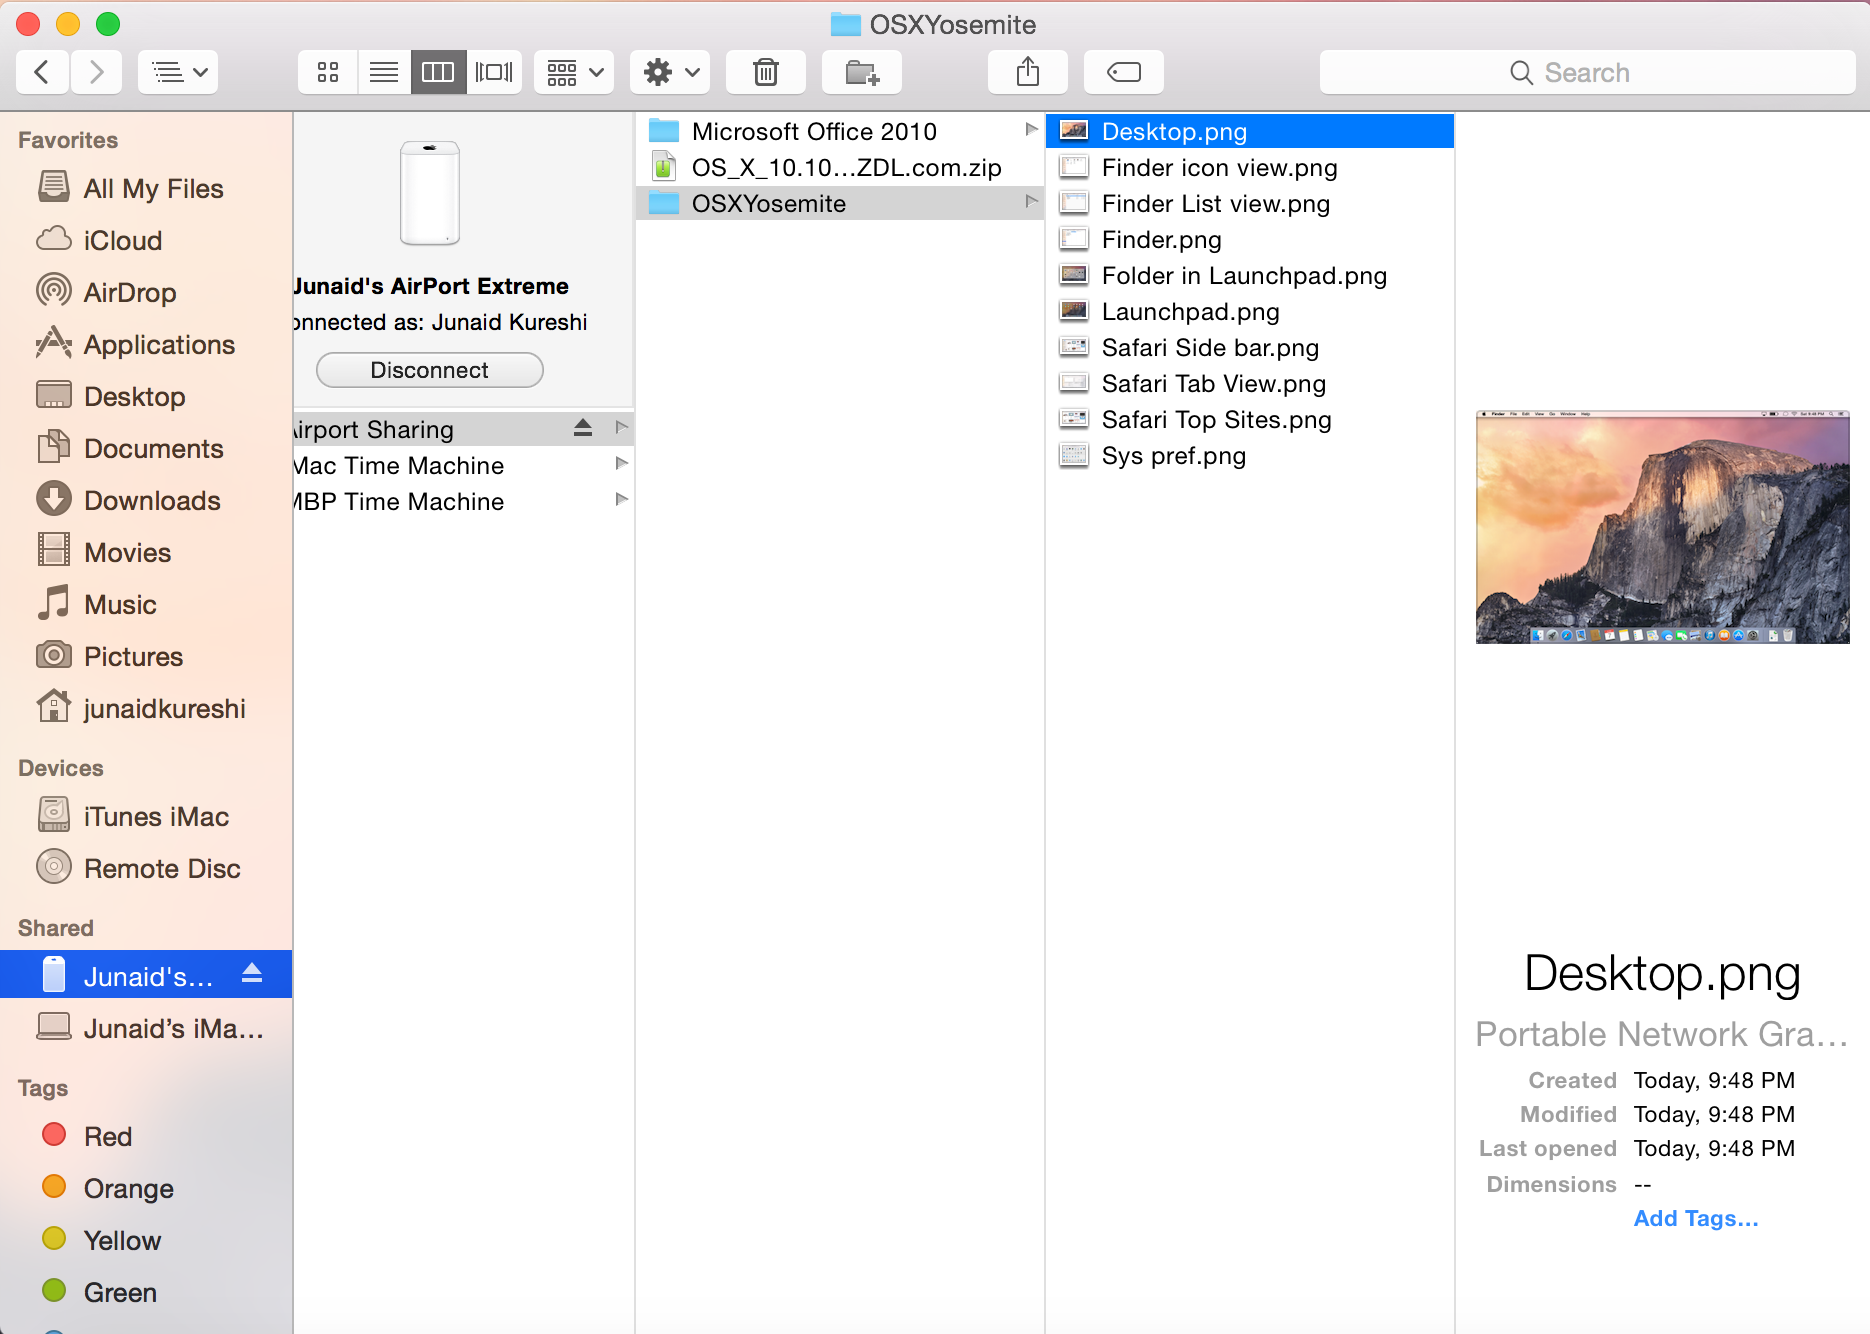This screenshot has width=1870, height=1334.
Task: Select Junaid's AirPort in Shared sidebar
Action: (146, 974)
